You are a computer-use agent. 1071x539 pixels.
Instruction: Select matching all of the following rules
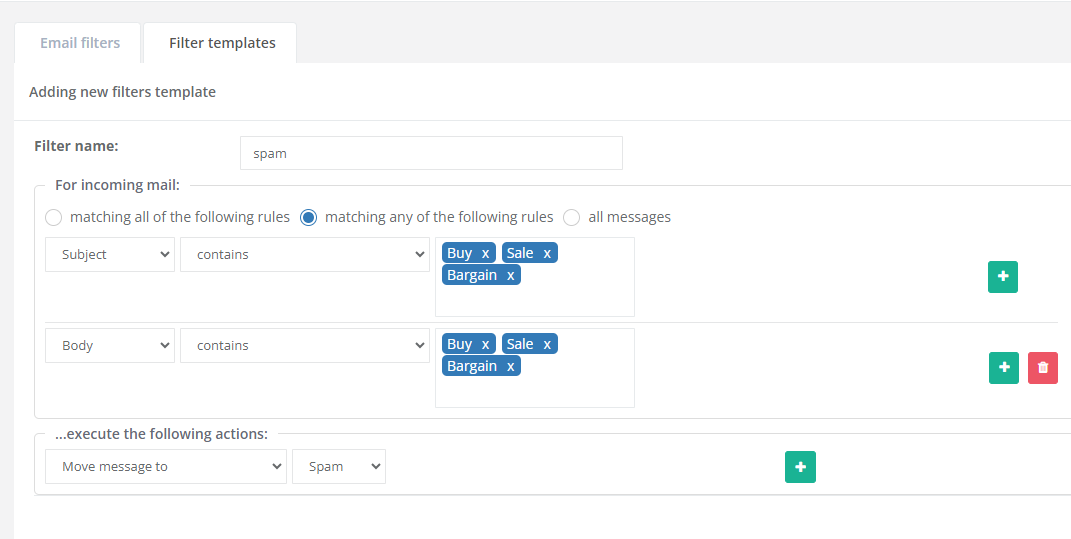[x=54, y=217]
